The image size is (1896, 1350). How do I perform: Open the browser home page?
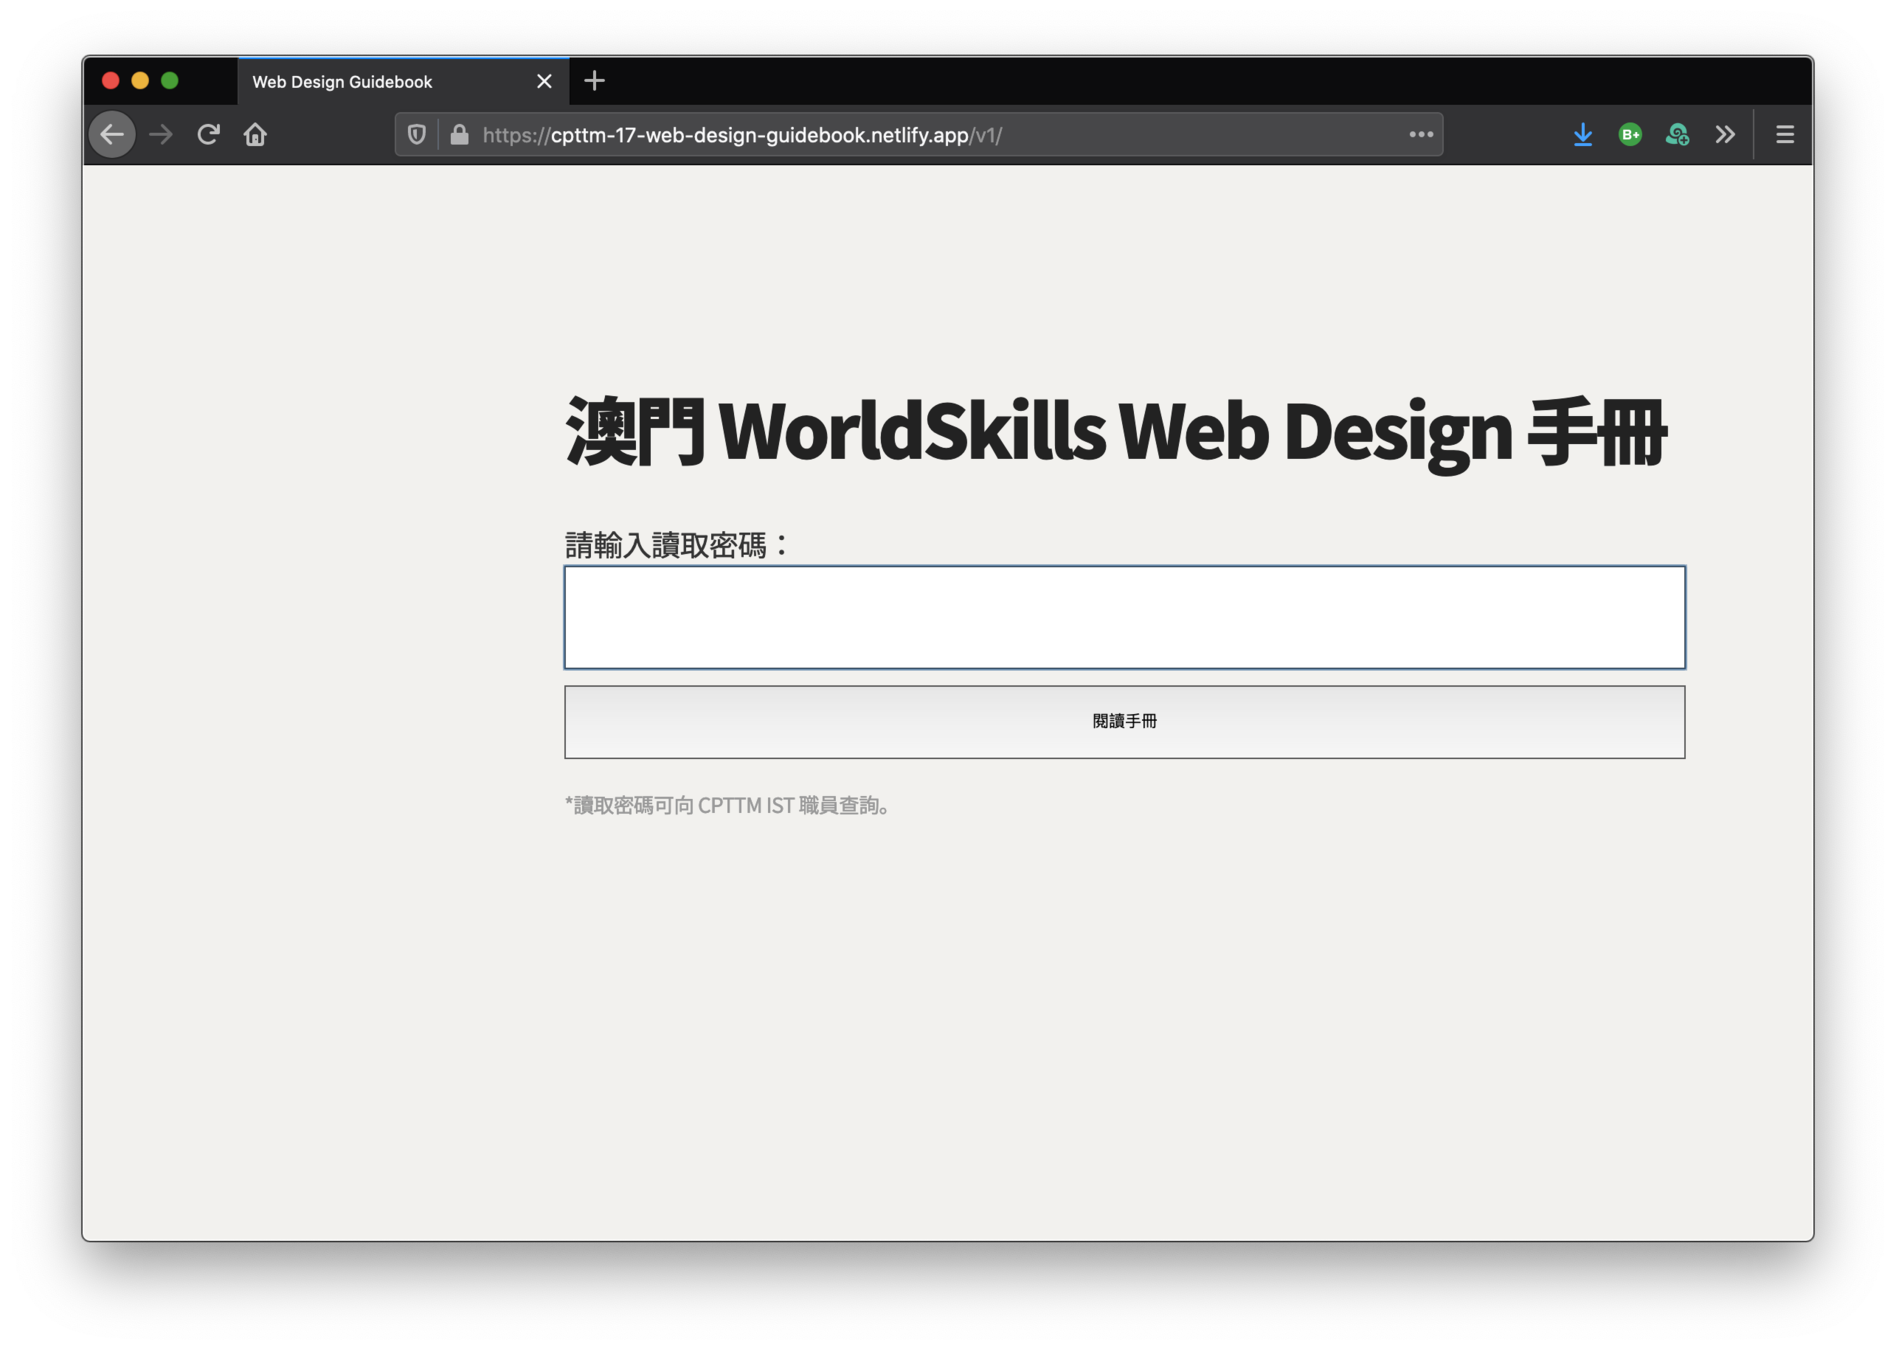point(255,134)
